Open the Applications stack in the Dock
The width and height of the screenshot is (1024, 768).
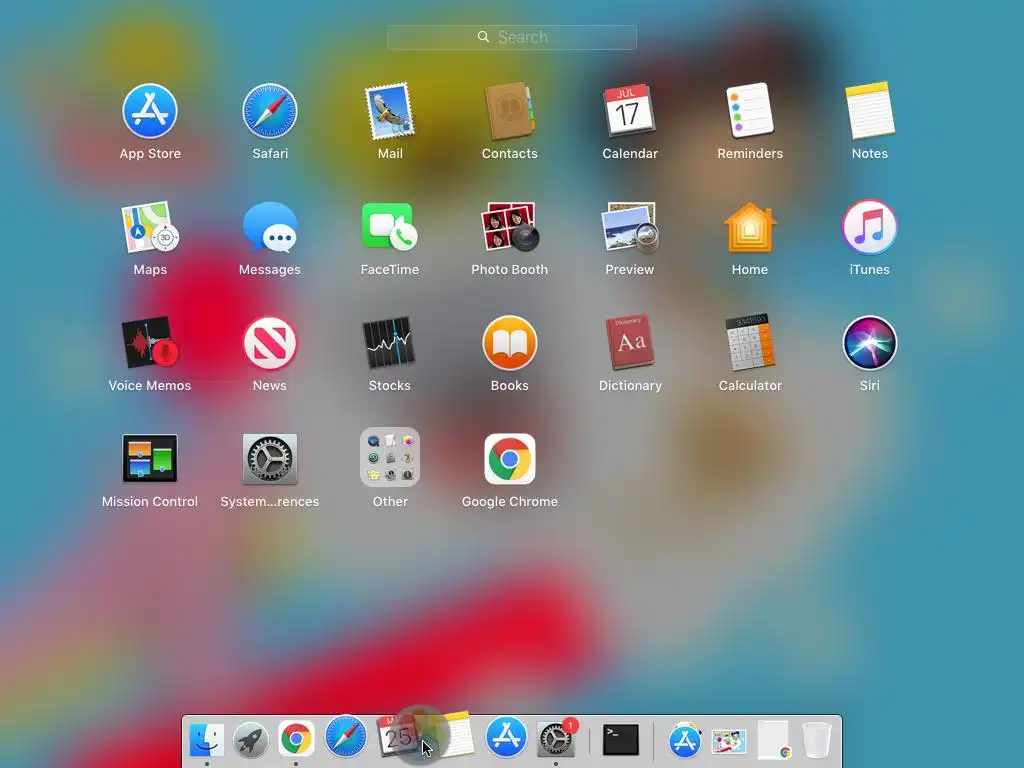684,740
